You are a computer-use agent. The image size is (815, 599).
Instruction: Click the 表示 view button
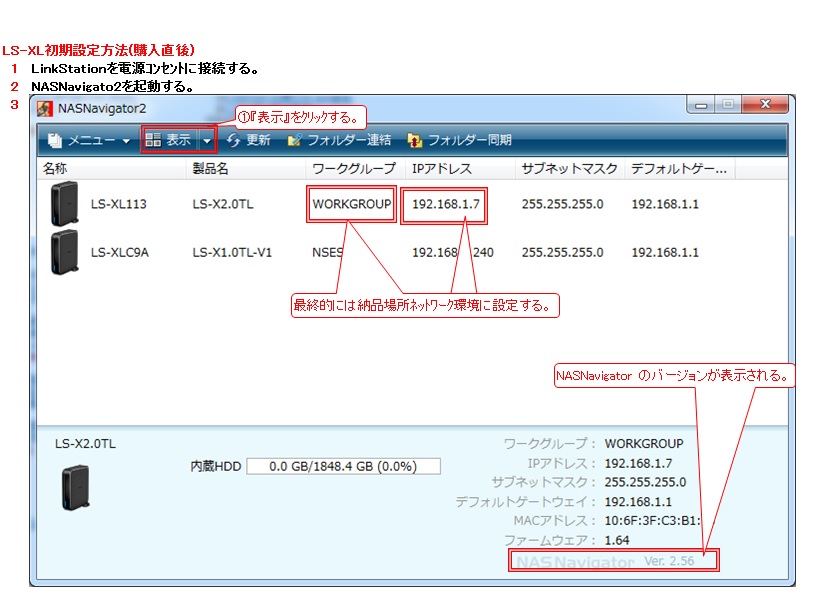pyautogui.click(x=168, y=140)
